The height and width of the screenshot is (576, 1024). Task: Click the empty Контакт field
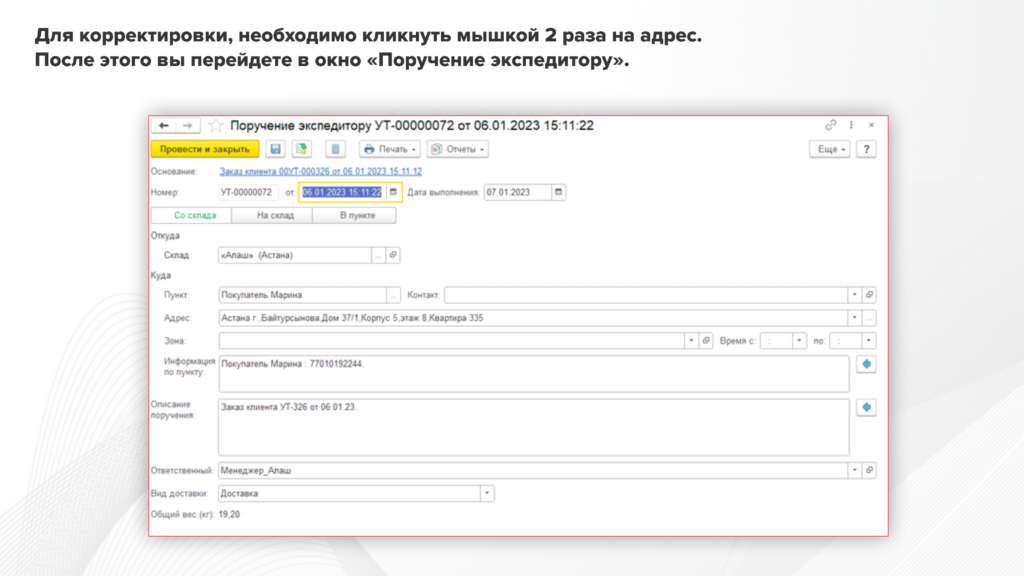coord(646,295)
